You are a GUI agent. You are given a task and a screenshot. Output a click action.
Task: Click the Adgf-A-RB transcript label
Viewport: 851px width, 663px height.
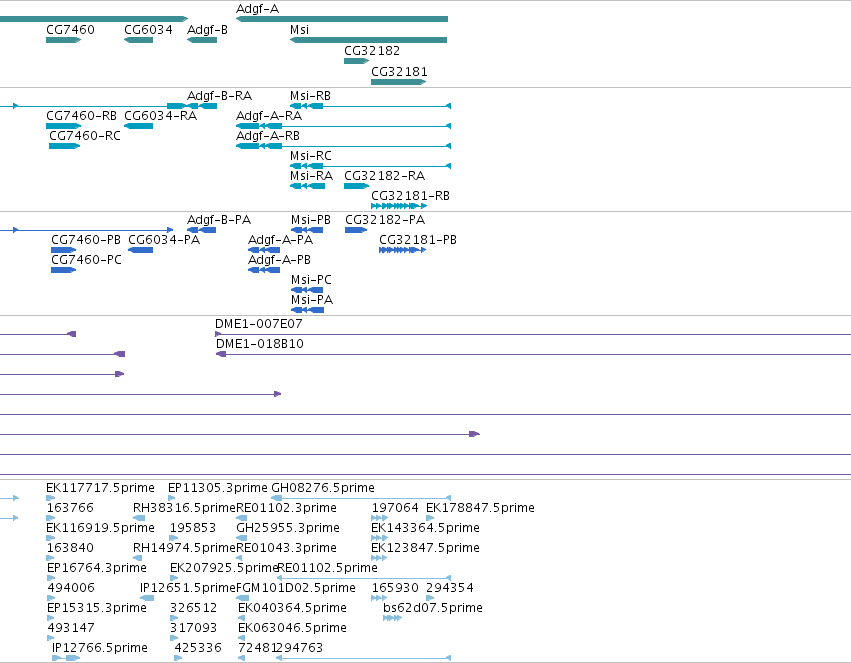pos(268,136)
